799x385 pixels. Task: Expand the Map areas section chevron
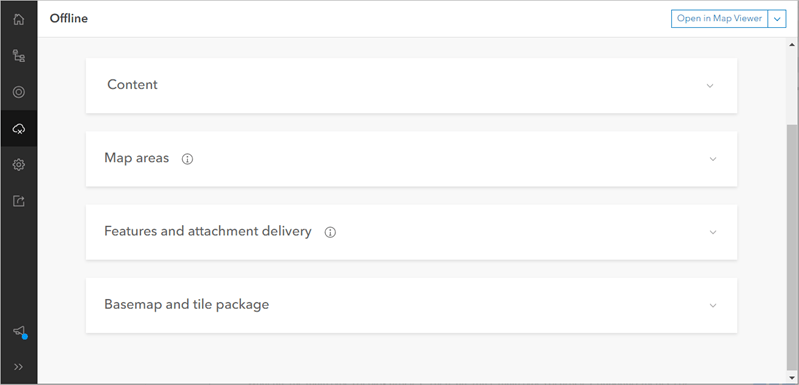pos(713,159)
